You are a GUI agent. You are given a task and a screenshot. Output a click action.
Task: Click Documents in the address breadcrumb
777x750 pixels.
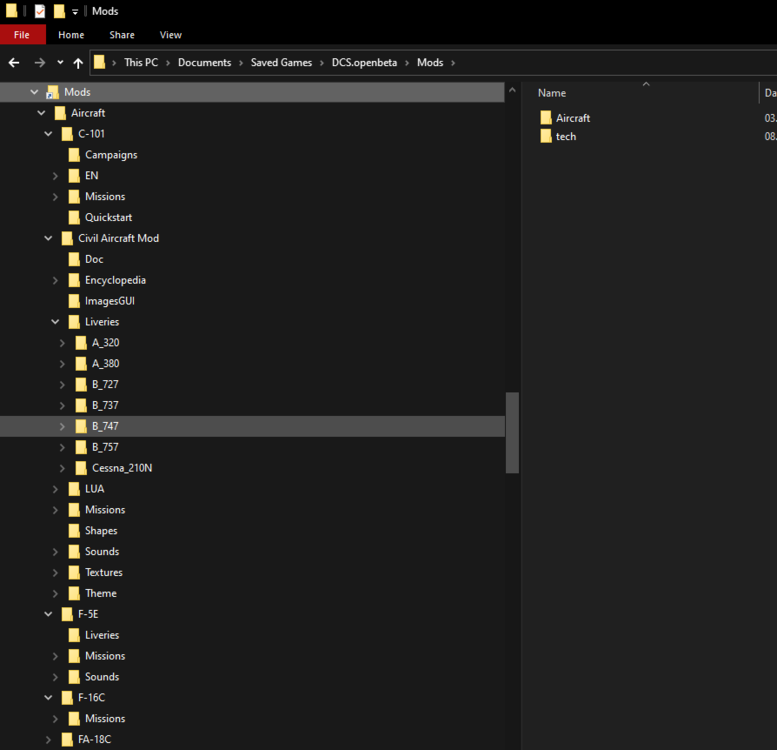(x=204, y=62)
